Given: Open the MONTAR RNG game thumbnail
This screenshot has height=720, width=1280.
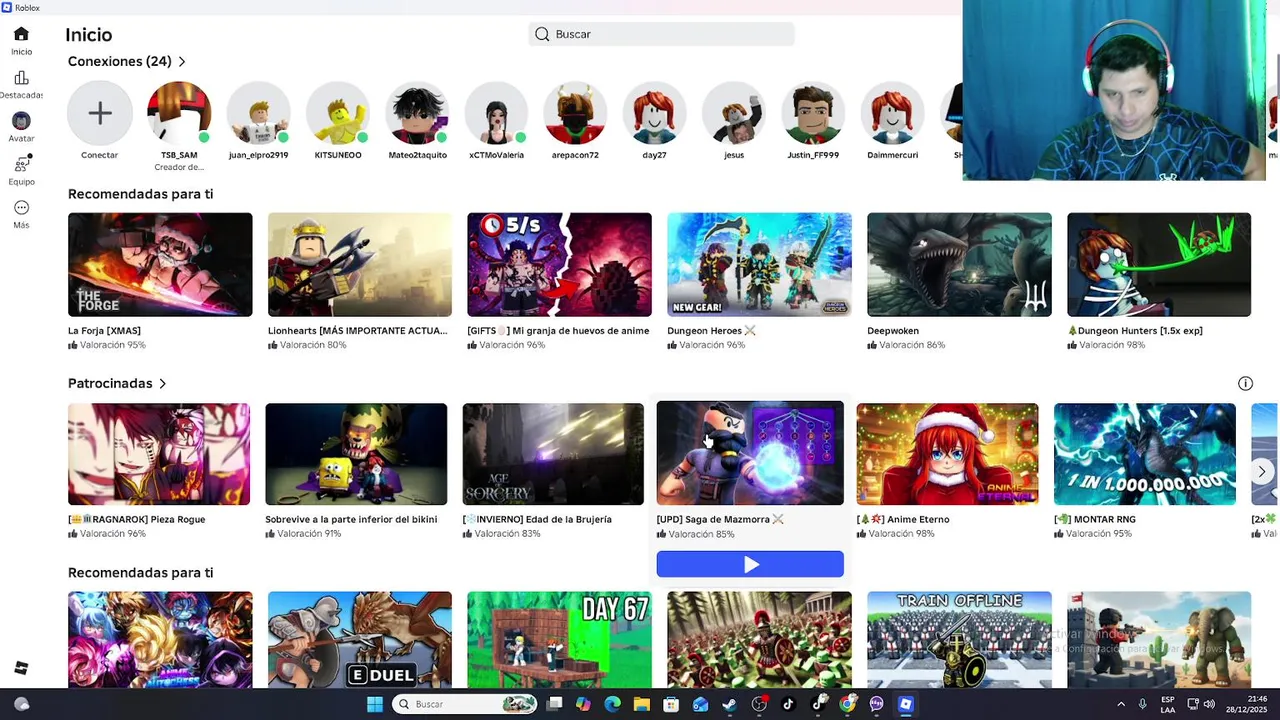Looking at the screenshot, I should pos(1145,454).
